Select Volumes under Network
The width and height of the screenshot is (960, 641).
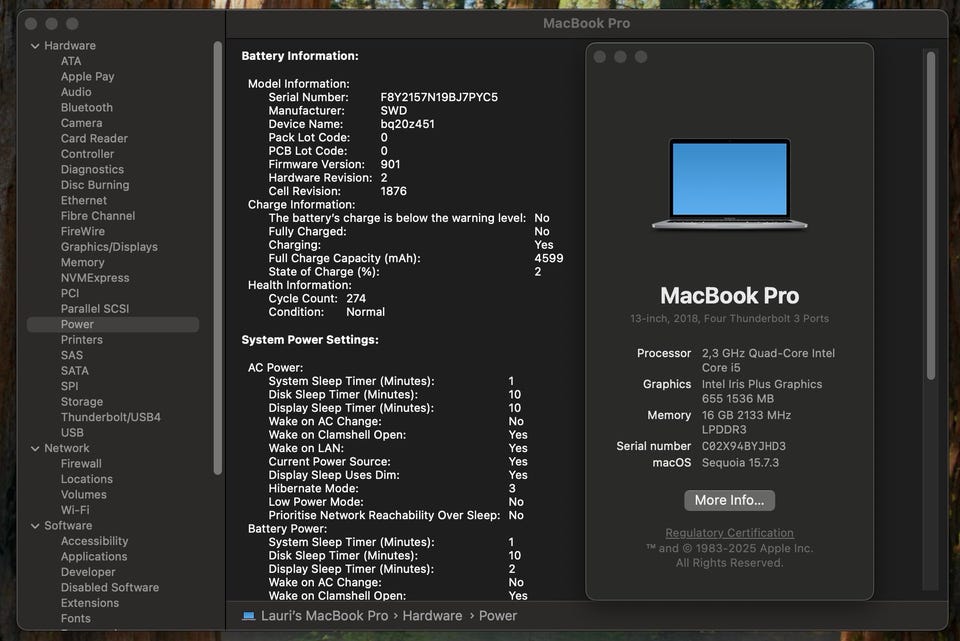coord(83,495)
